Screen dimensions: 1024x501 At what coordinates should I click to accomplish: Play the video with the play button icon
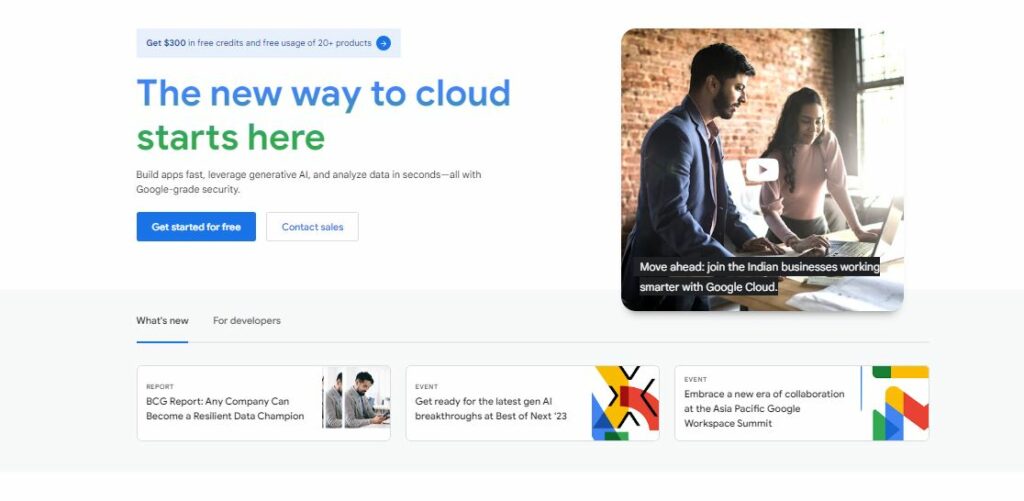point(762,170)
